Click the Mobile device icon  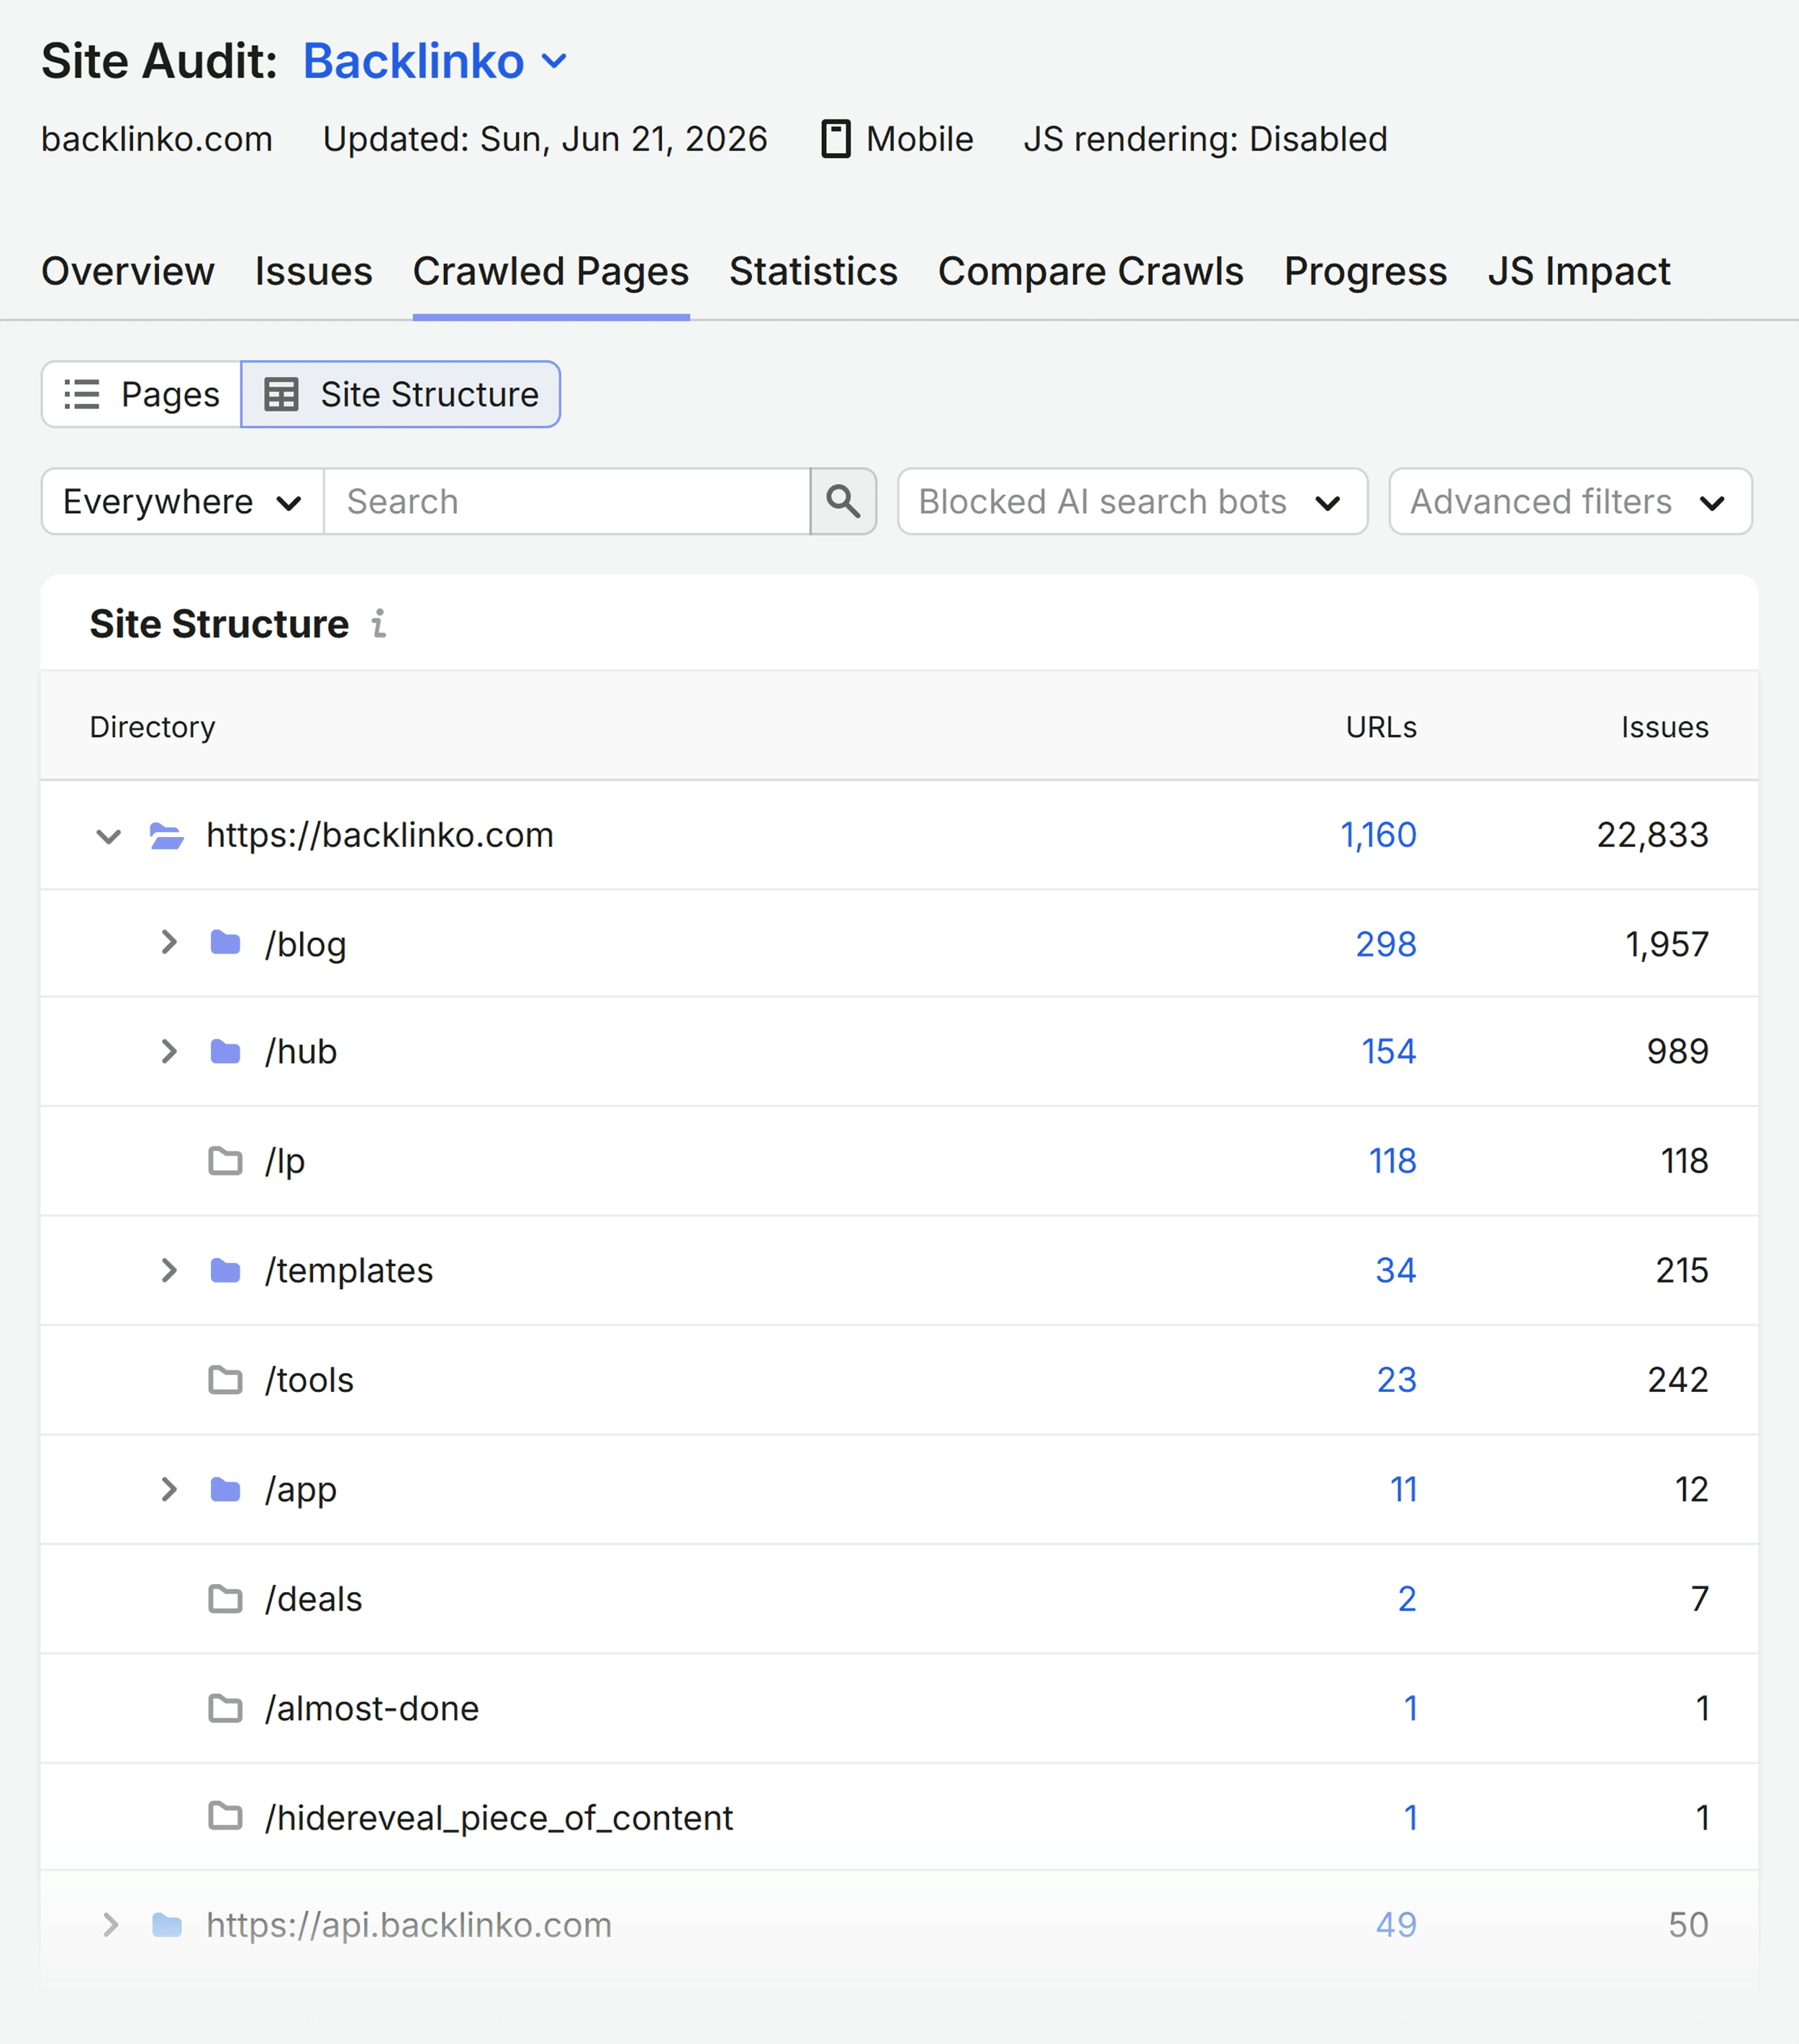click(x=836, y=139)
